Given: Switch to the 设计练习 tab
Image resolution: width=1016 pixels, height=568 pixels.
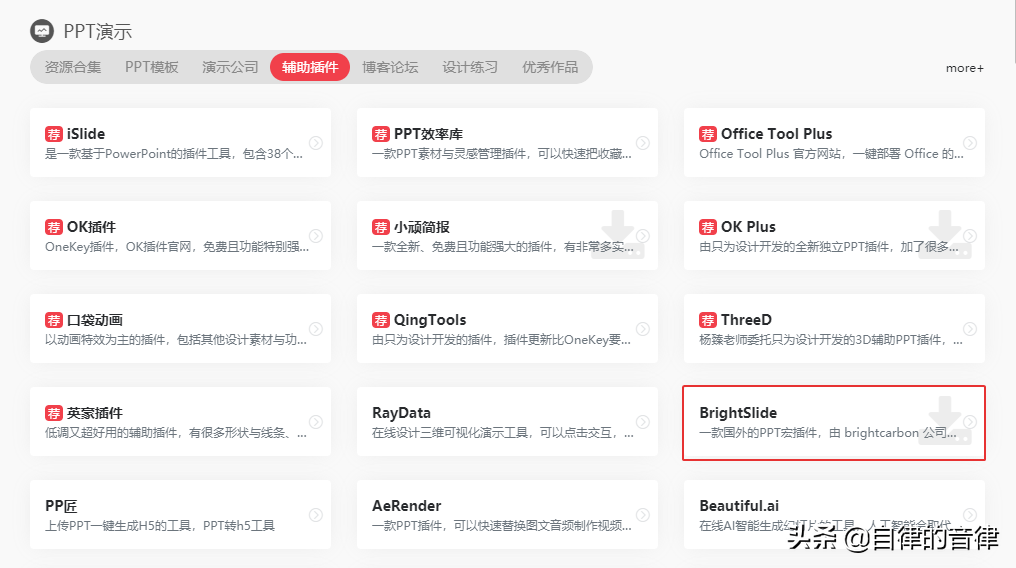Looking at the screenshot, I should (470, 67).
